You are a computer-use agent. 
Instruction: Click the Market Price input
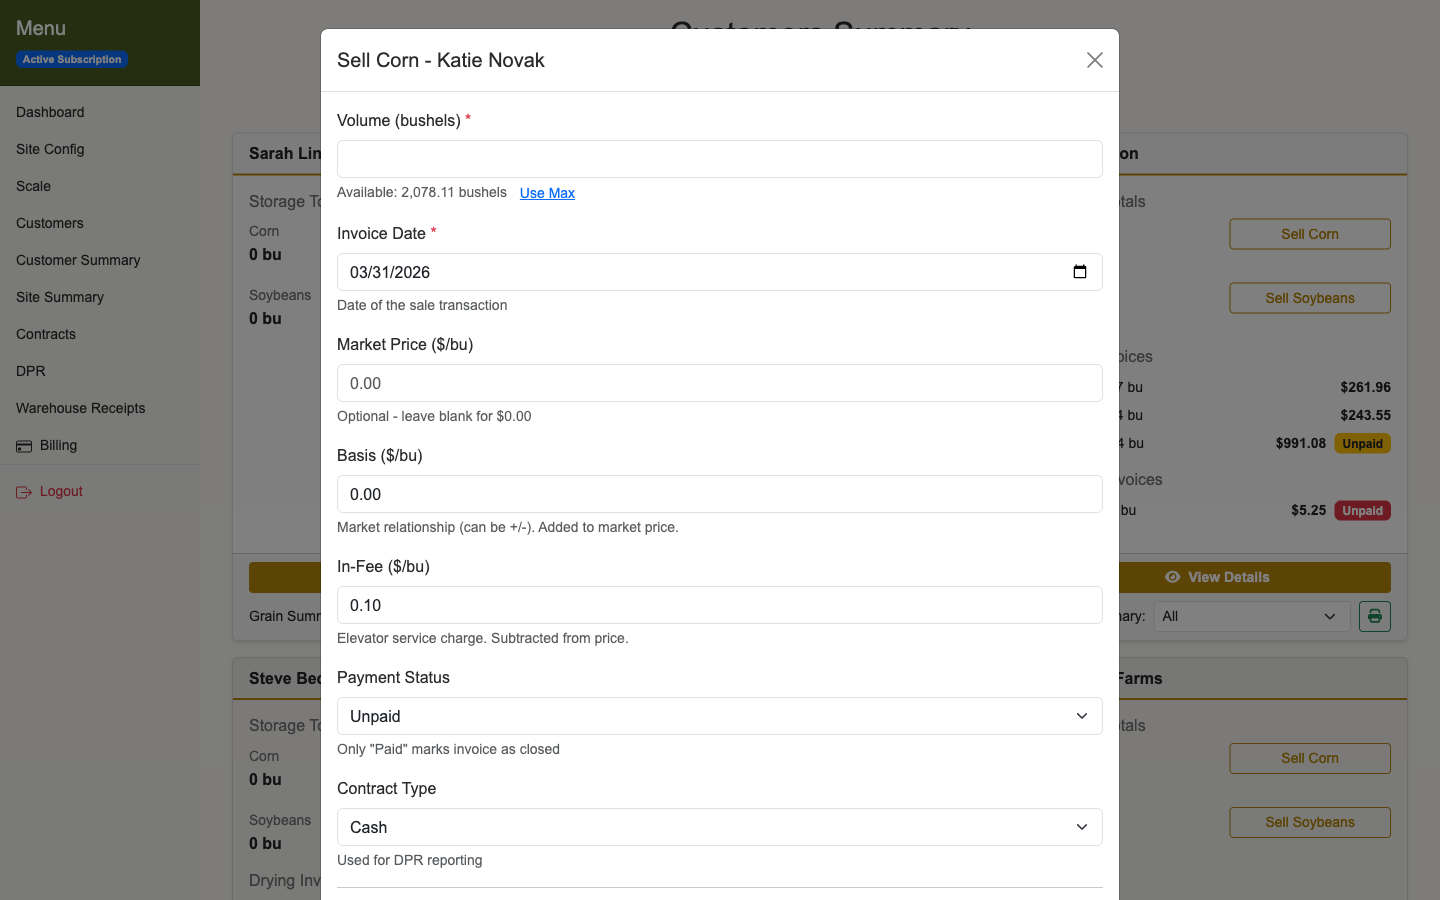(719, 383)
